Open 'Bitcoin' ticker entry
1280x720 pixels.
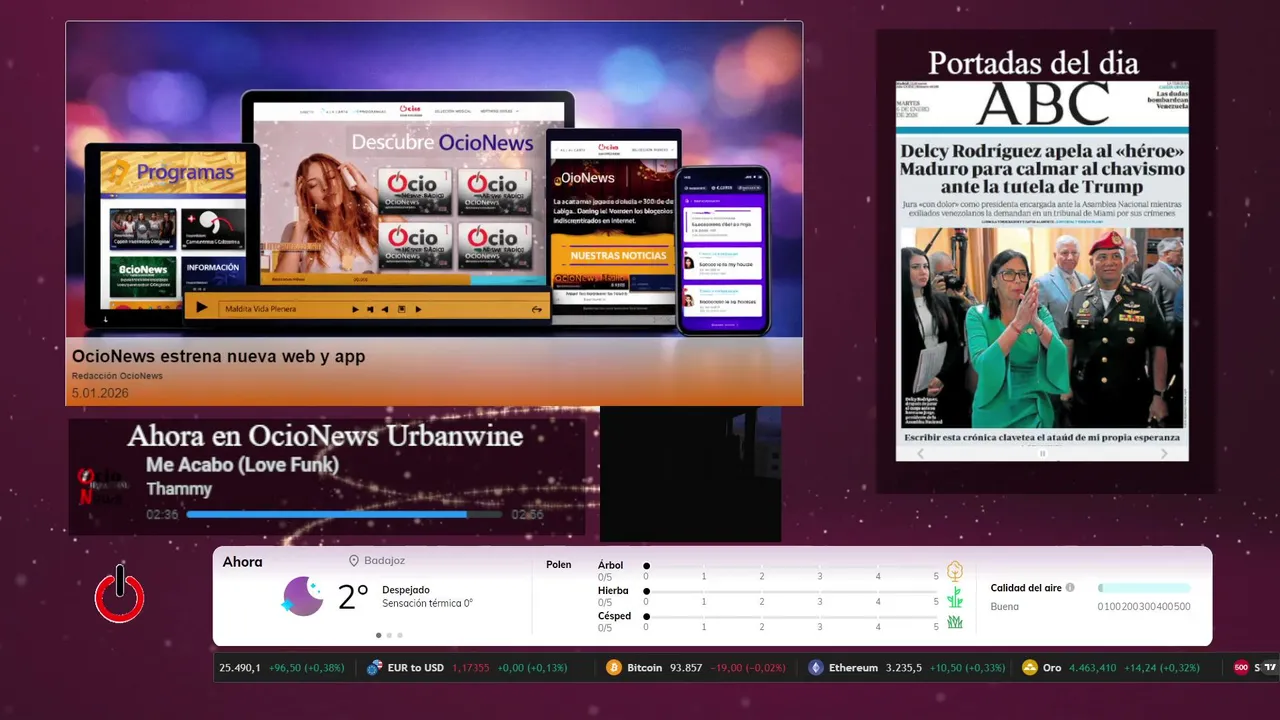click(645, 668)
